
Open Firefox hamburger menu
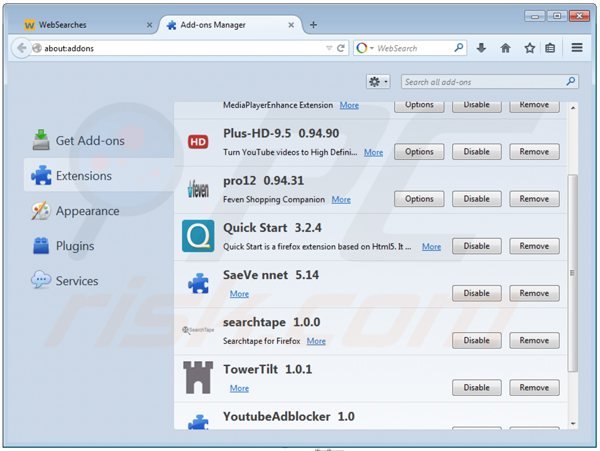tap(577, 47)
